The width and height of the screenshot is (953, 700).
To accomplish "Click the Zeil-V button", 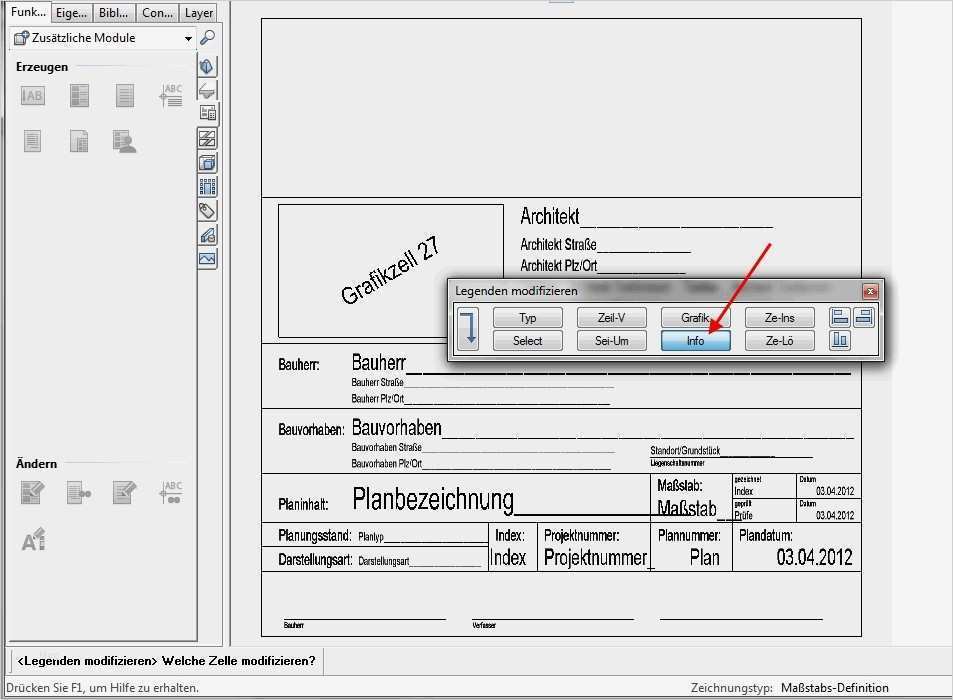I will (x=611, y=318).
